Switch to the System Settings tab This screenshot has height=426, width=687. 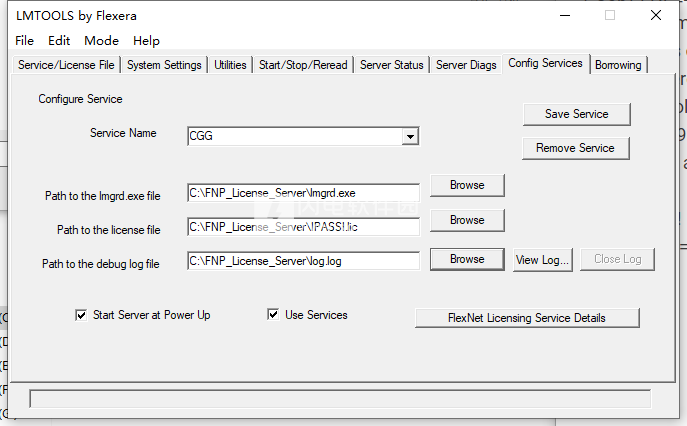(164, 65)
